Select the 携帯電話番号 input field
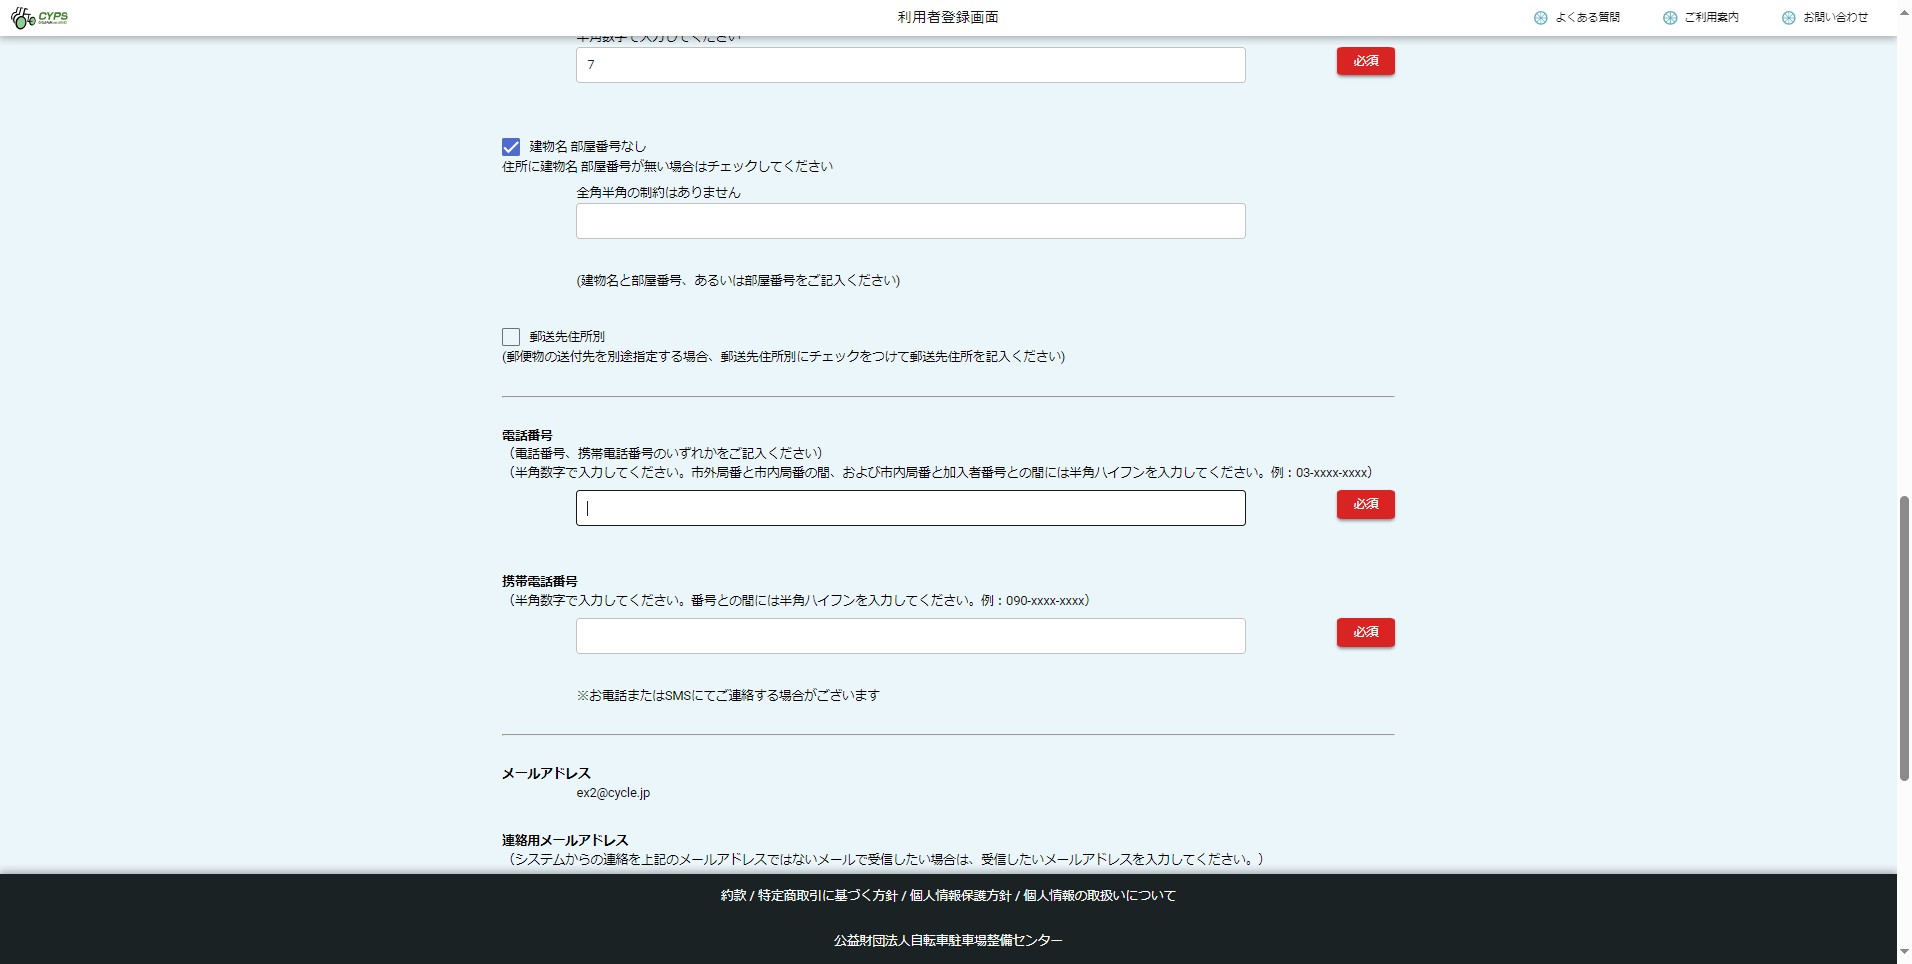 [x=910, y=636]
